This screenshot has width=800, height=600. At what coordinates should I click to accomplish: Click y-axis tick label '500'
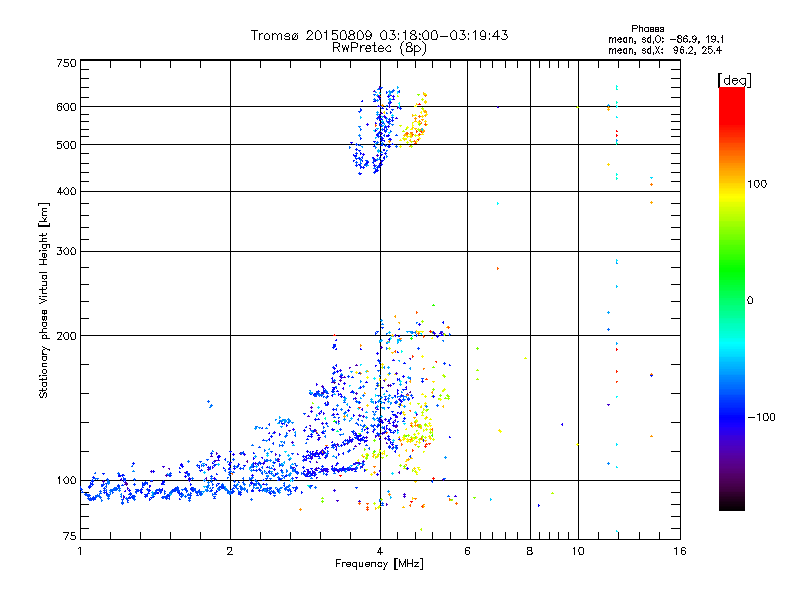pyautogui.click(x=66, y=145)
